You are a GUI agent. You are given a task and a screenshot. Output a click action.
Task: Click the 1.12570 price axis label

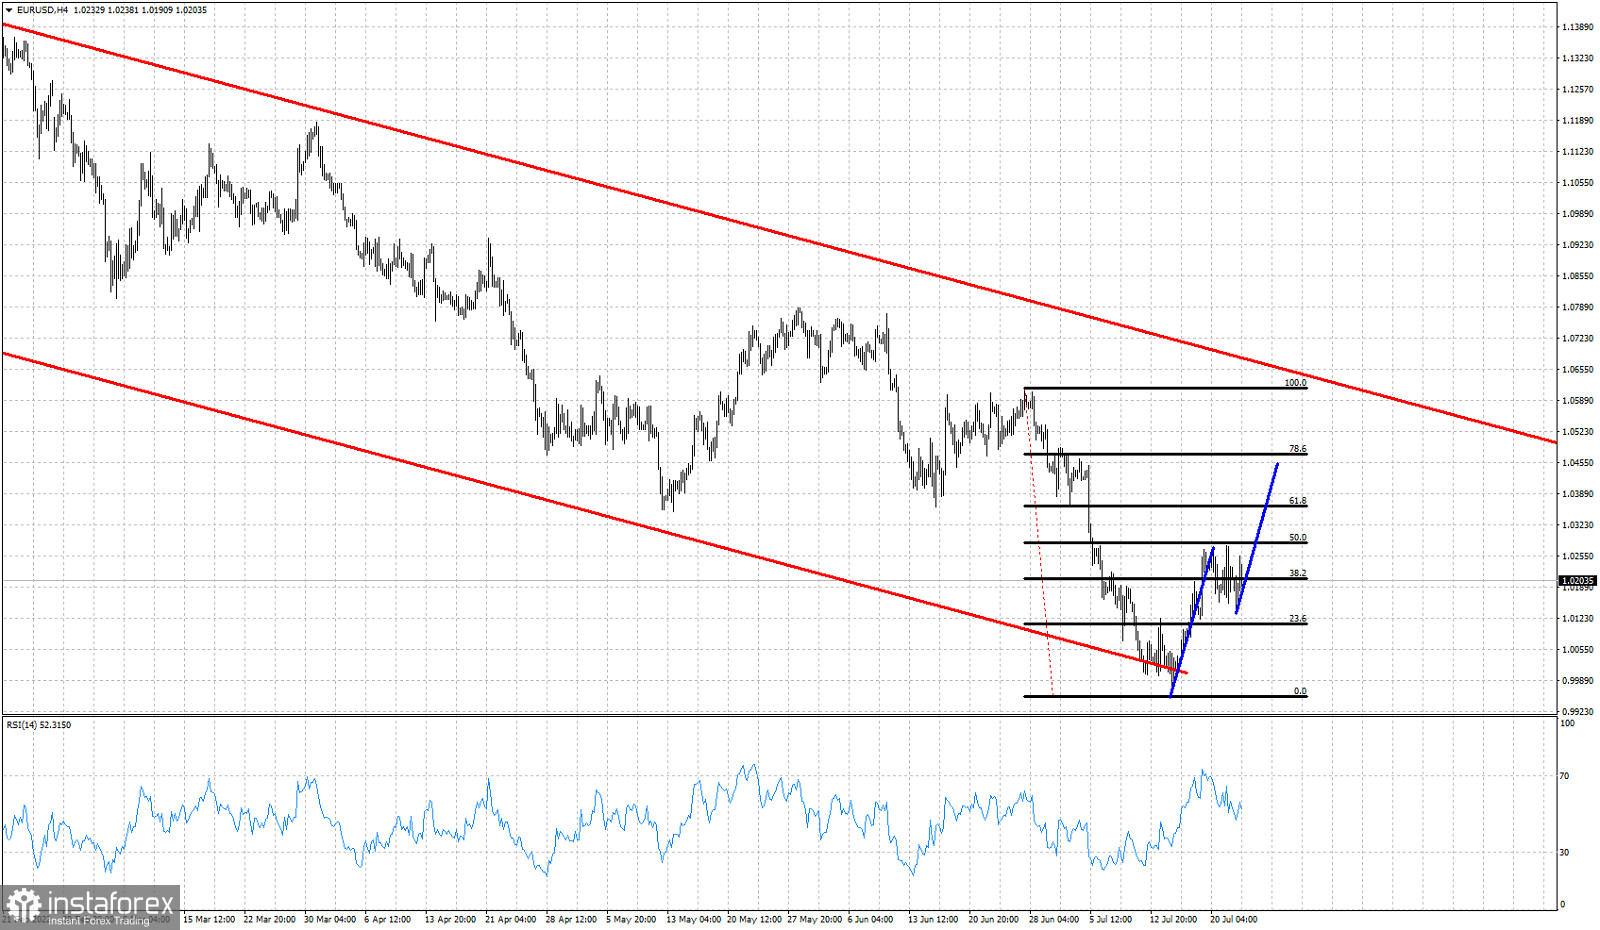pyautogui.click(x=1577, y=89)
